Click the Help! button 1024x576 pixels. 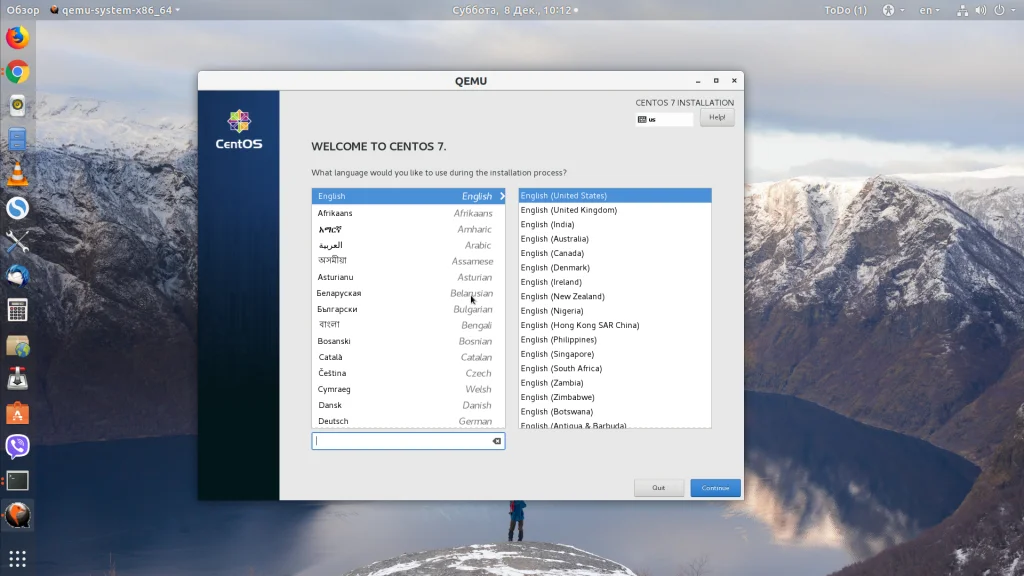pyautogui.click(x=717, y=118)
